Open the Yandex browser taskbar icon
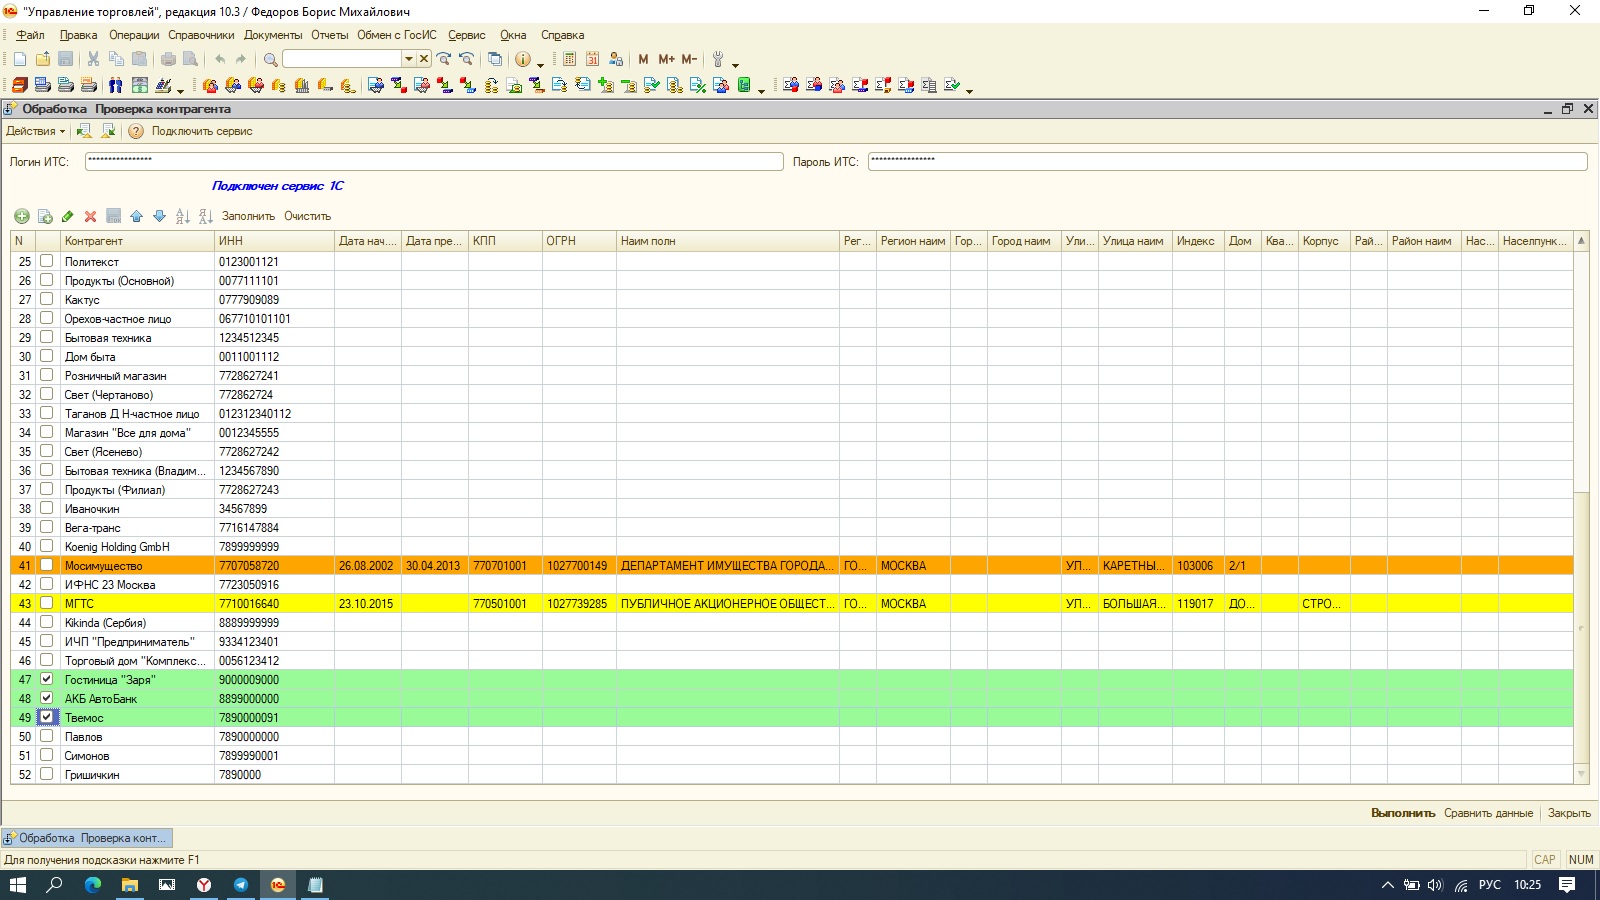 click(204, 885)
